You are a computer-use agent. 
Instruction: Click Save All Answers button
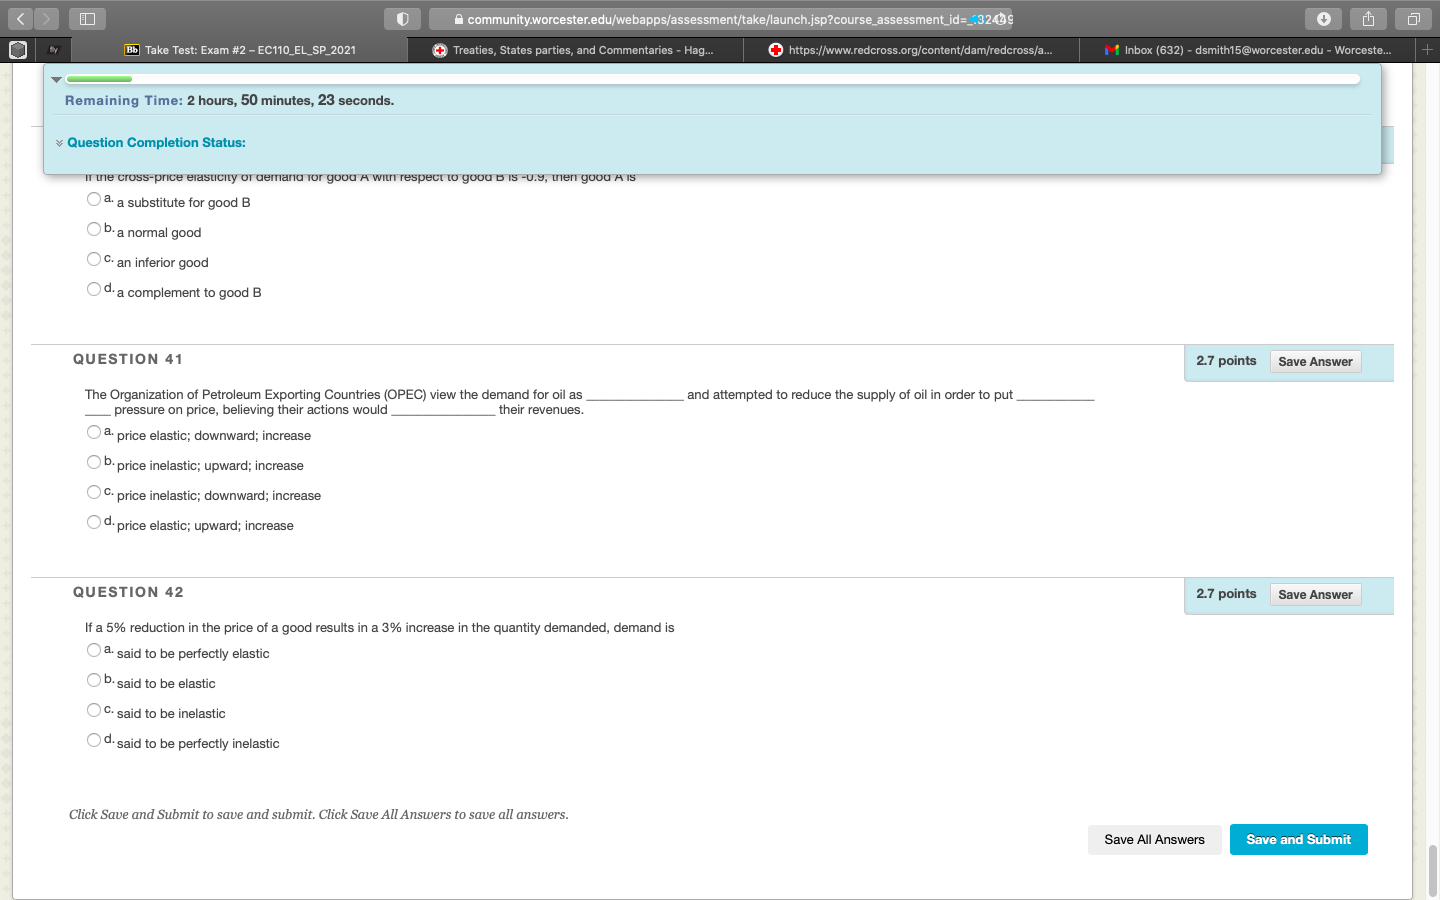click(x=1154, y=840)
